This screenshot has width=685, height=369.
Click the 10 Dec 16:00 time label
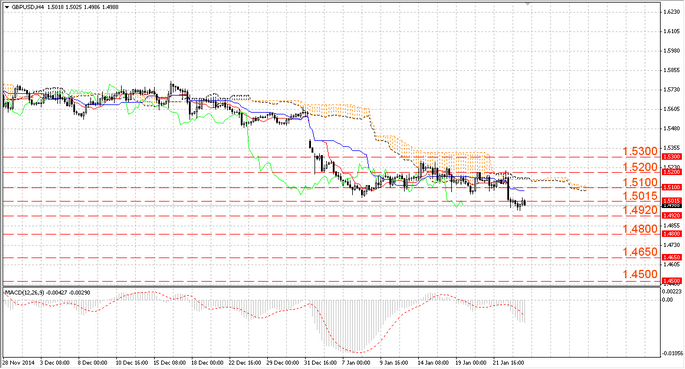tap(131, 363)
